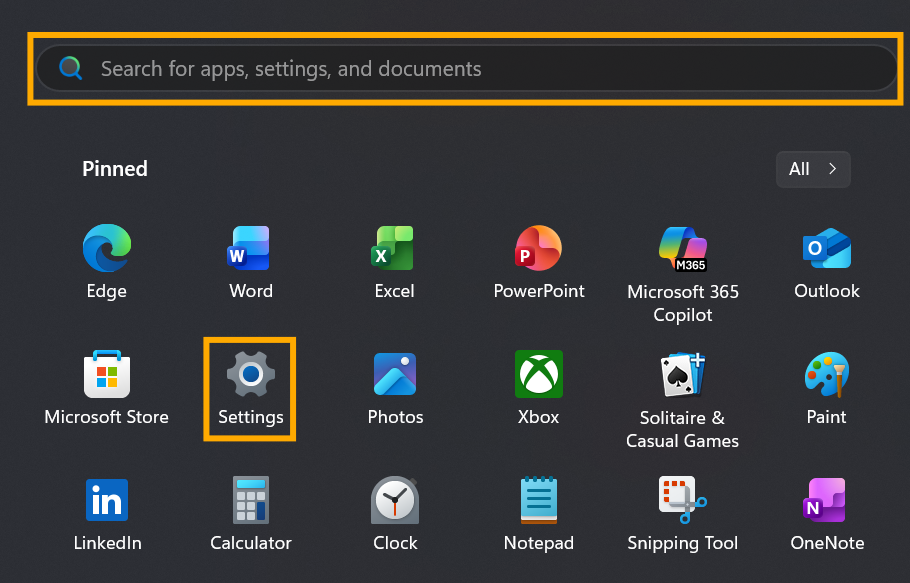The height and width of the screenshot is (583, 910).
Task: Launch the OneNote app
Action: point(826,513)
